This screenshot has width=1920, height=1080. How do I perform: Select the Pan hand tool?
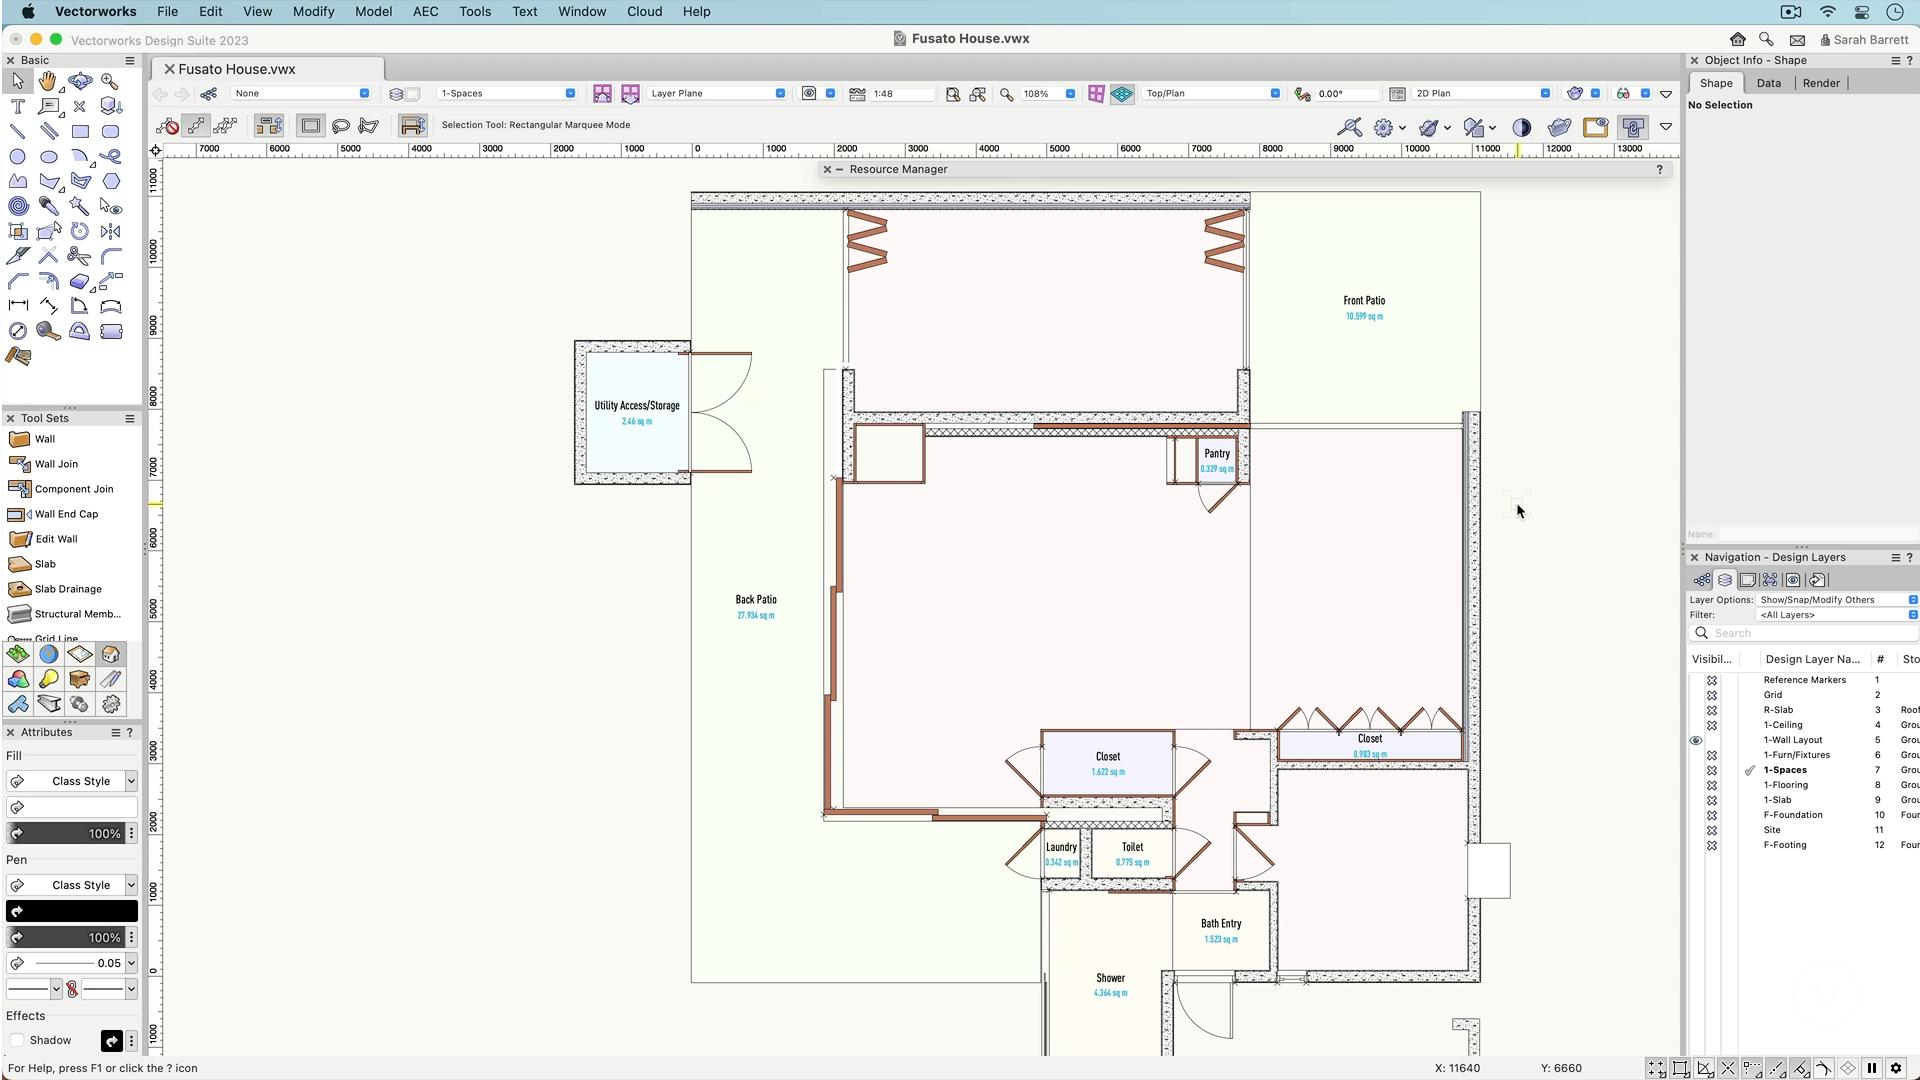[x=48, y=82]
